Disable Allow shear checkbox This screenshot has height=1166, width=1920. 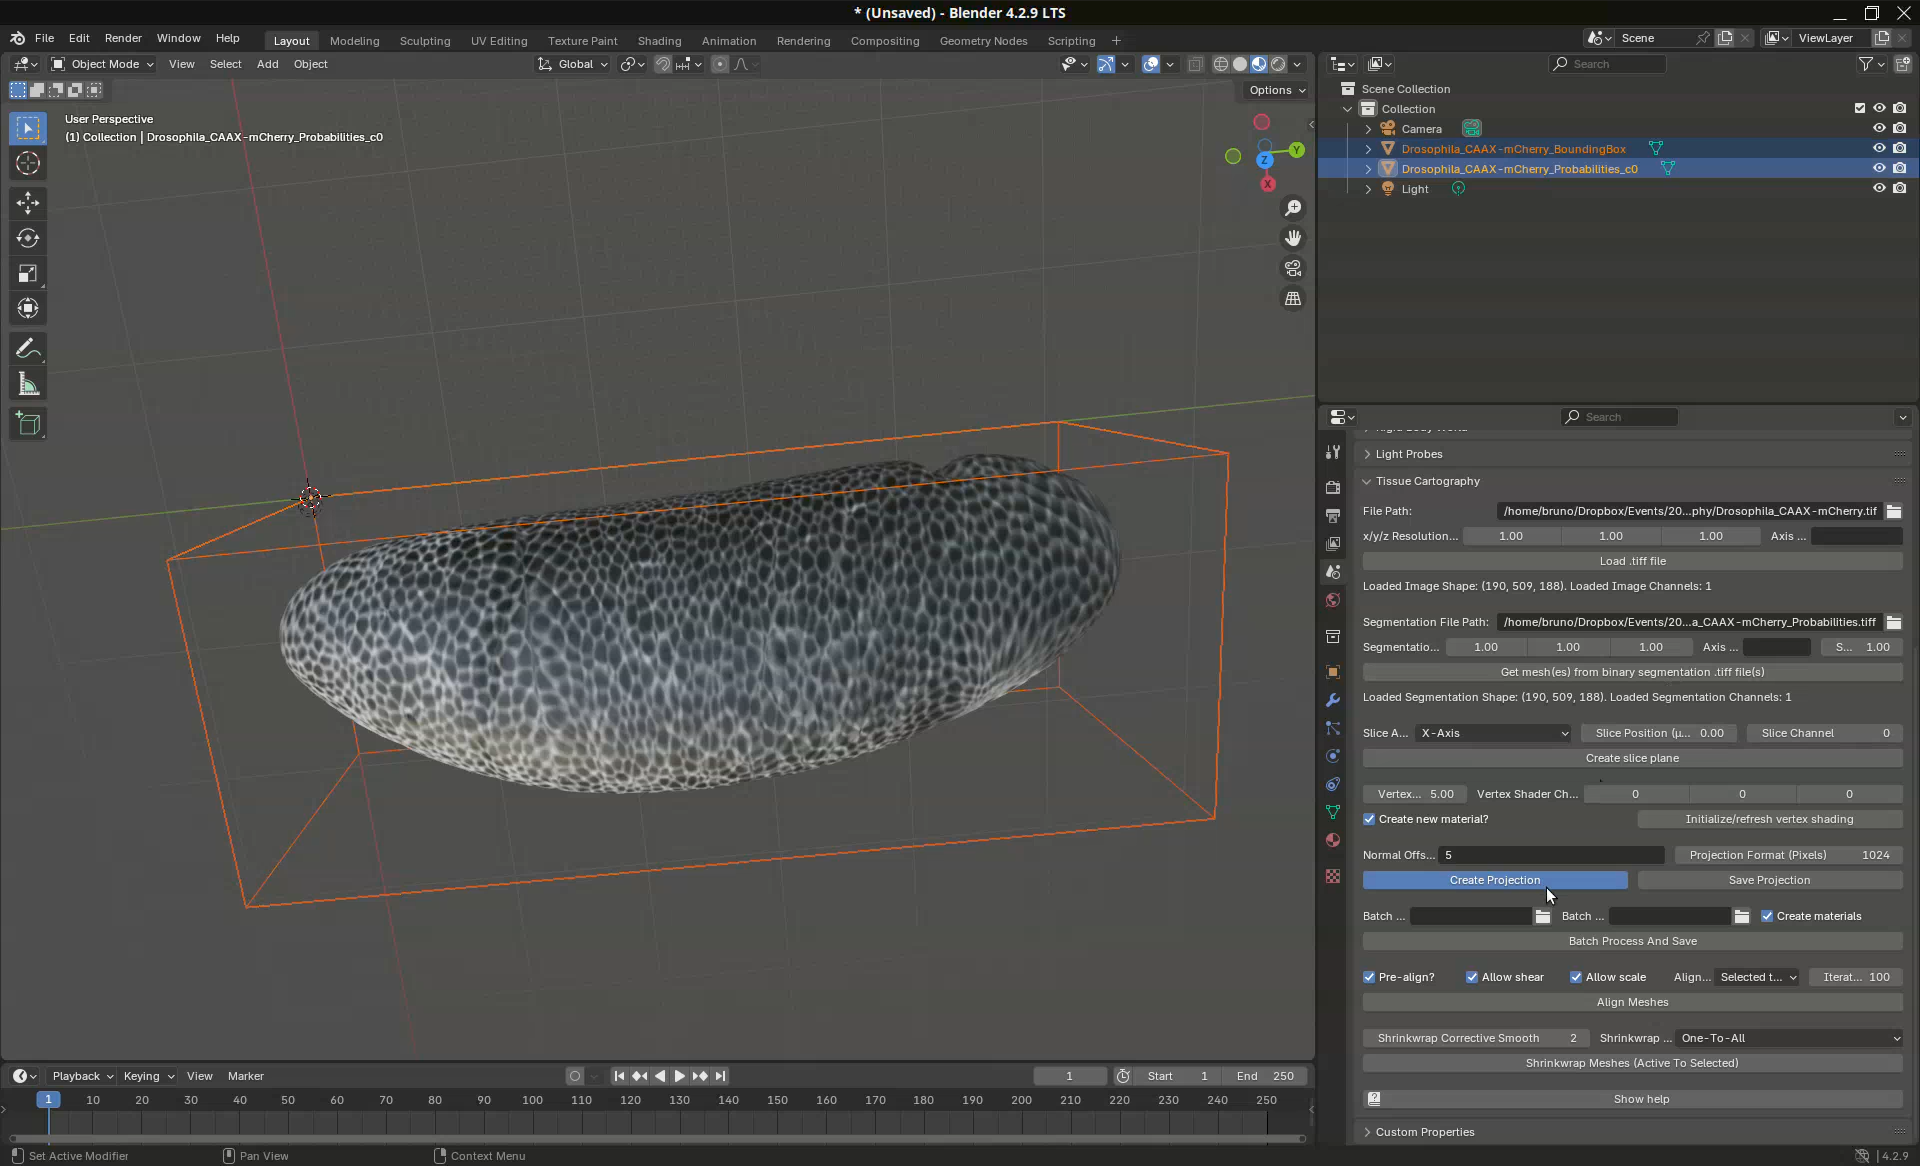point(1472,977)
